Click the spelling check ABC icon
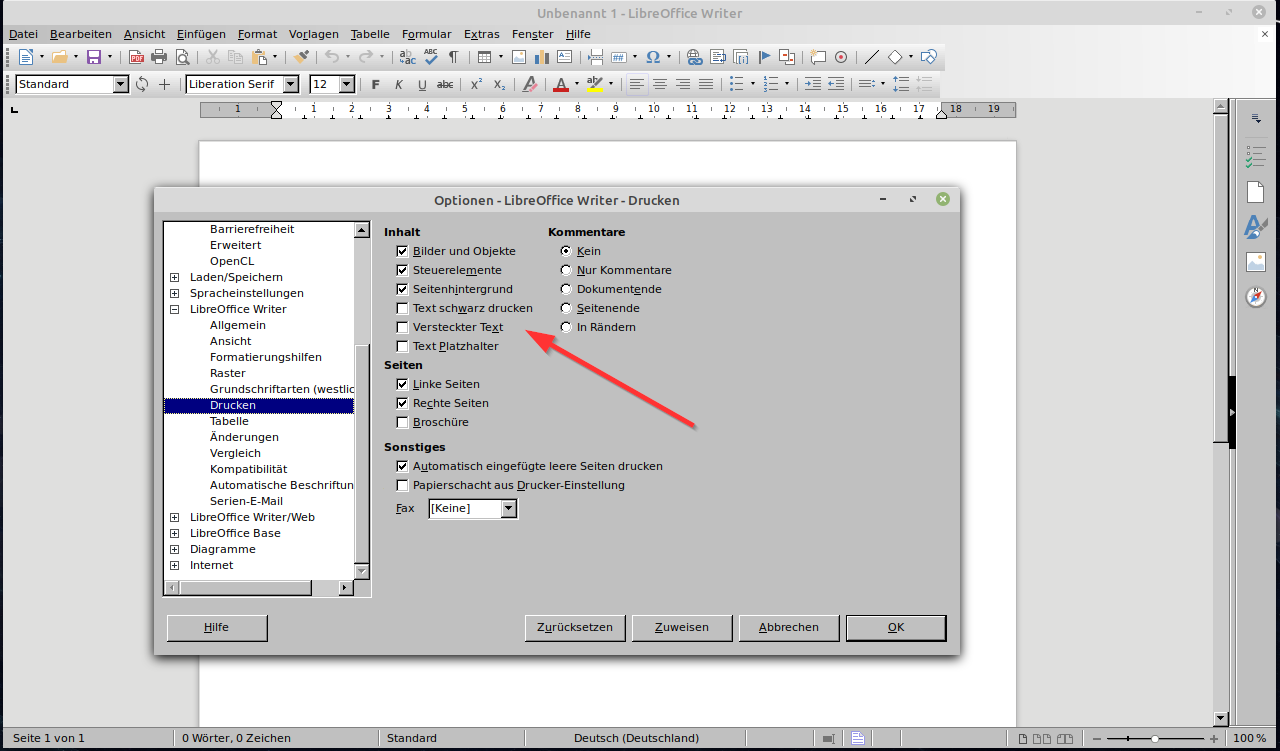Image resolution: width=1280 pixels, height=751 pixels. pyautogui.click(x=431, y=57)
